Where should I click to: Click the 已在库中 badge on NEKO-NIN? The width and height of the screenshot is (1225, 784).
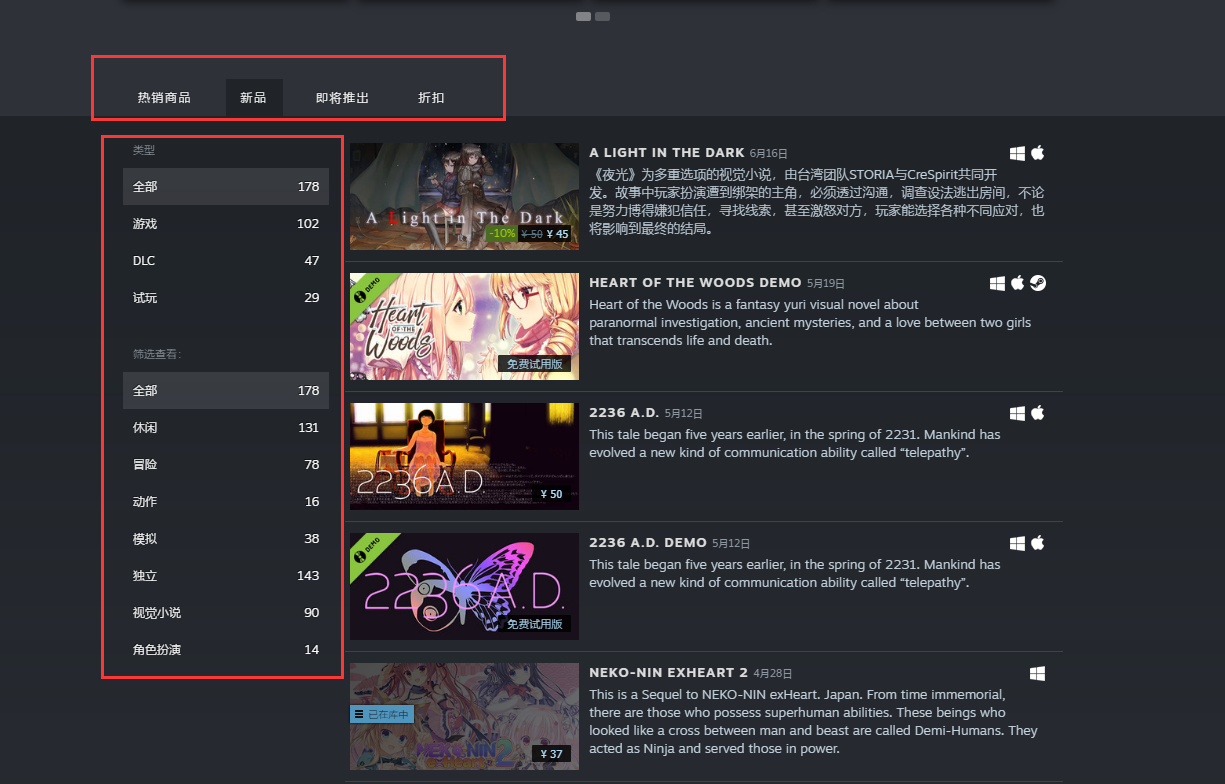(x=381, y=714)
